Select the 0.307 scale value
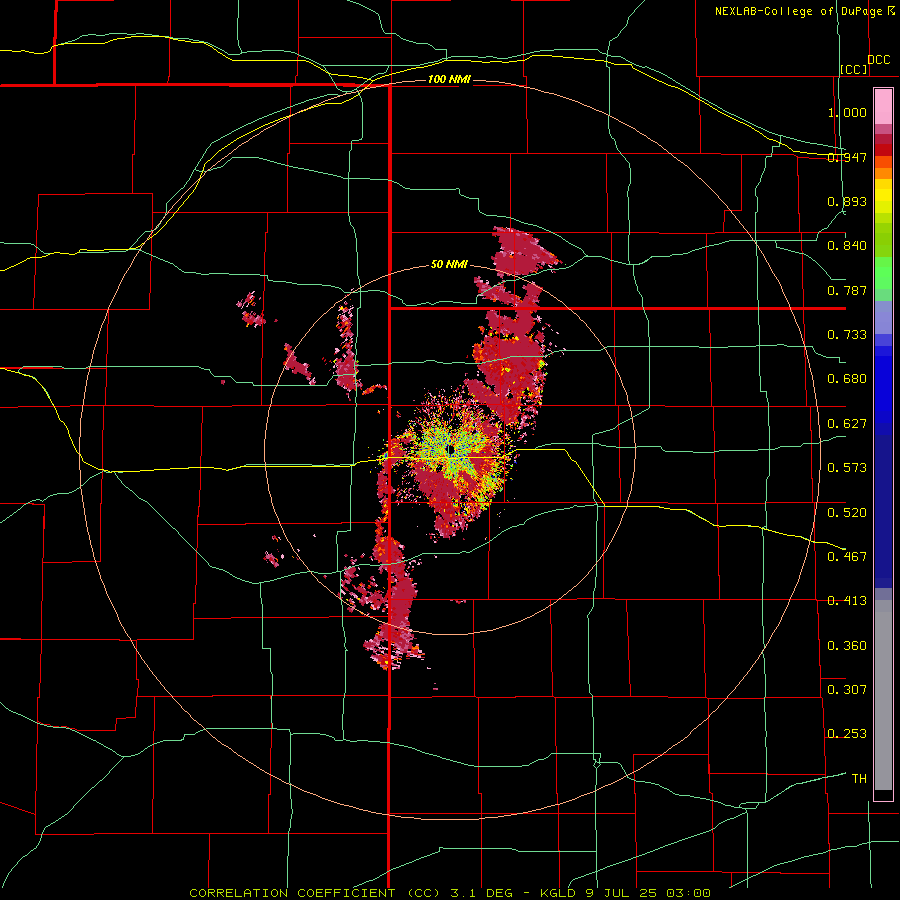Image resolution: width=900 pixels, height=900 pixels. (847, 689)
